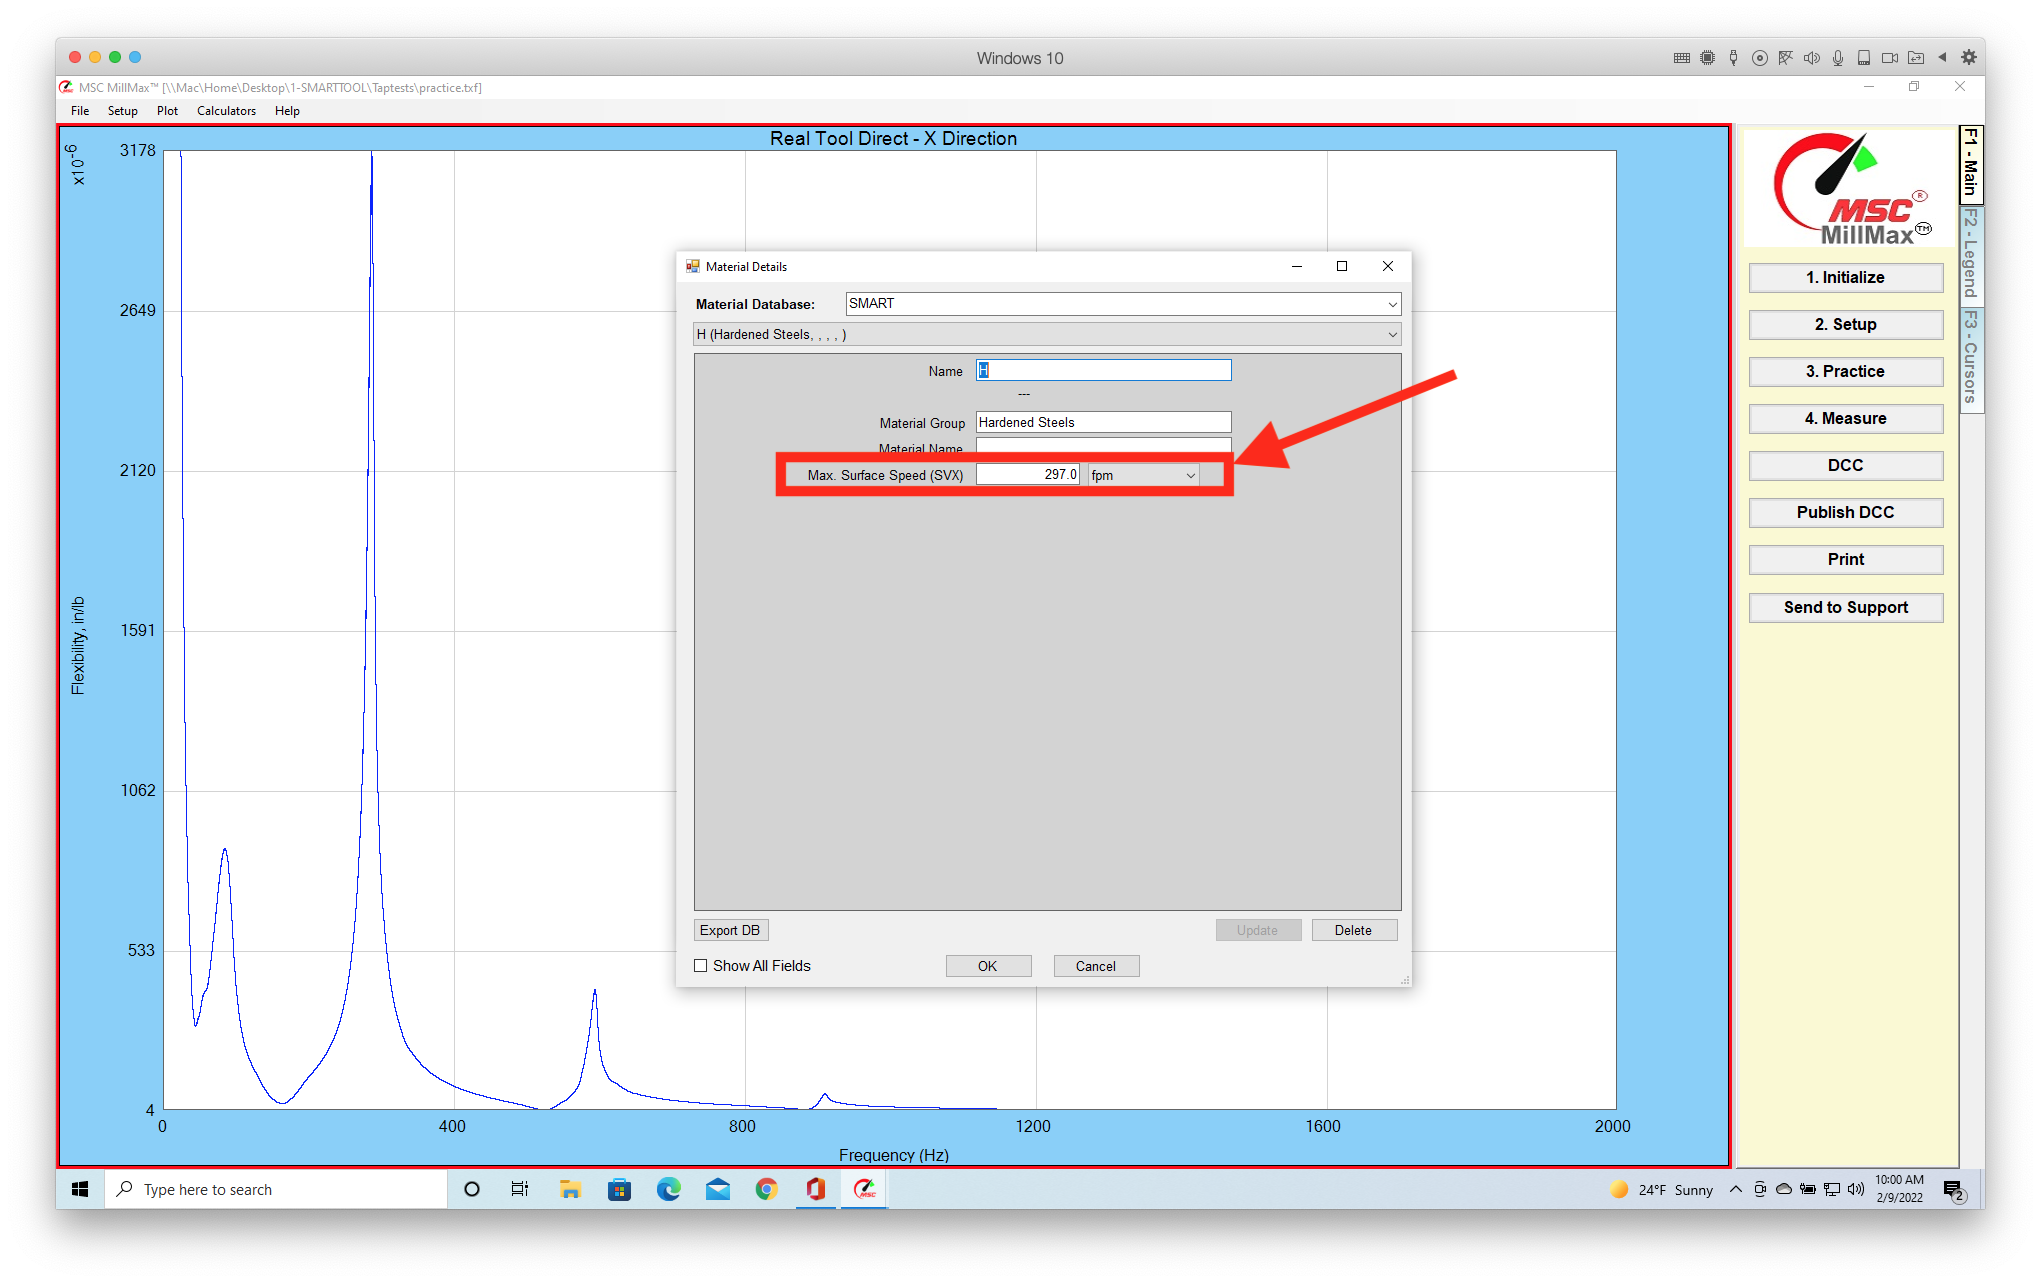Viewport: 2041px width, 1283px height.
Task: Open Microsoft Store from the taskbar
Action: [x=619, y=1189]
